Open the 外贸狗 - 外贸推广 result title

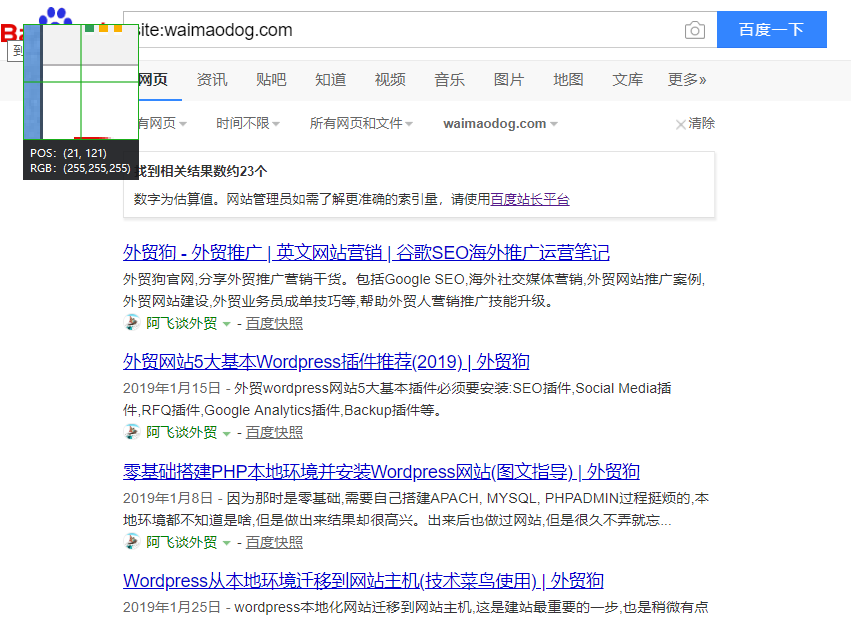pyautogui.click(x=366, y=252)
